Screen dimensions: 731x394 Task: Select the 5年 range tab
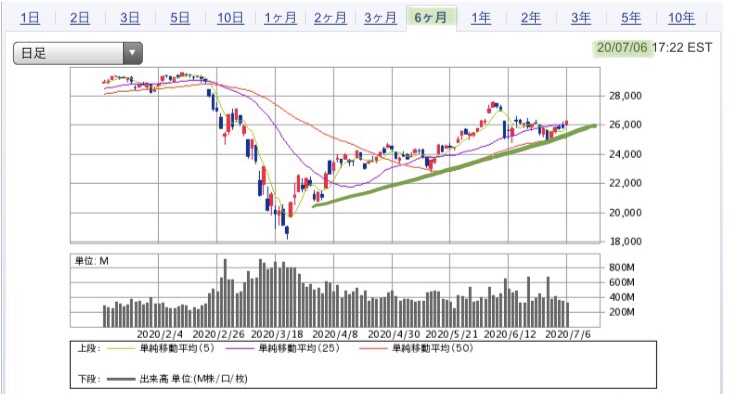click(631, 18)
